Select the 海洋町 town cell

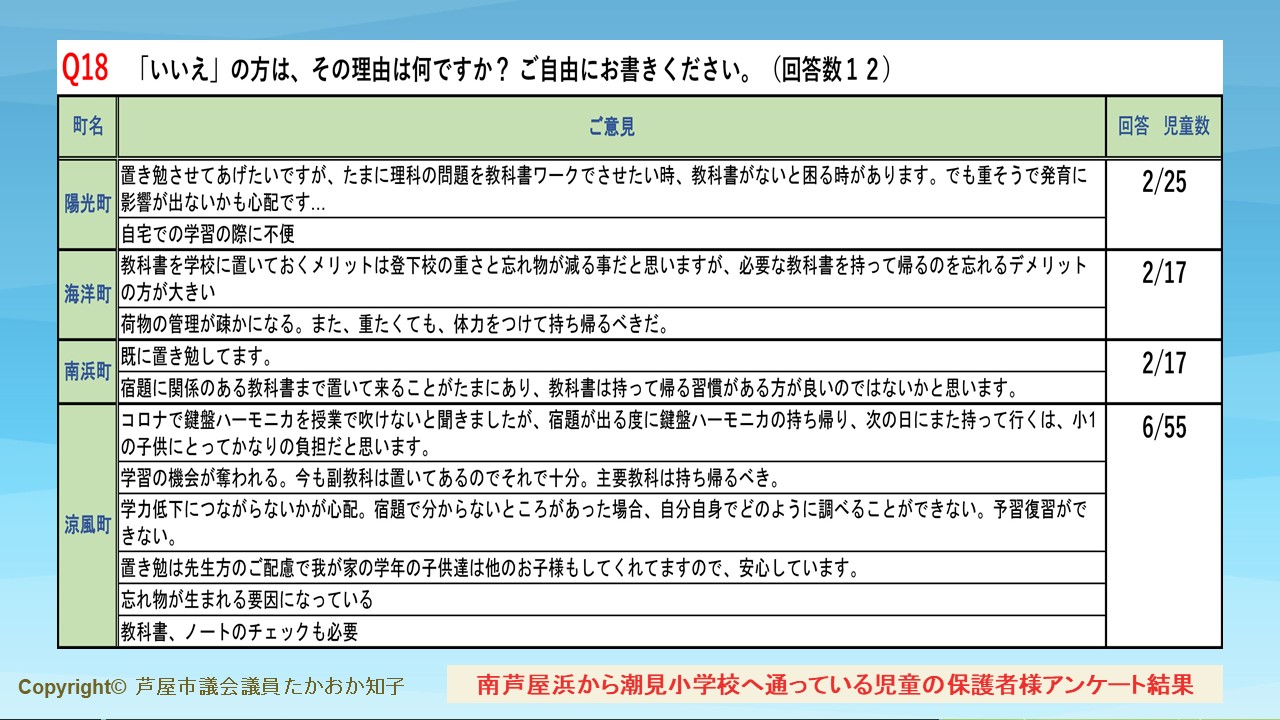(88, 295)
